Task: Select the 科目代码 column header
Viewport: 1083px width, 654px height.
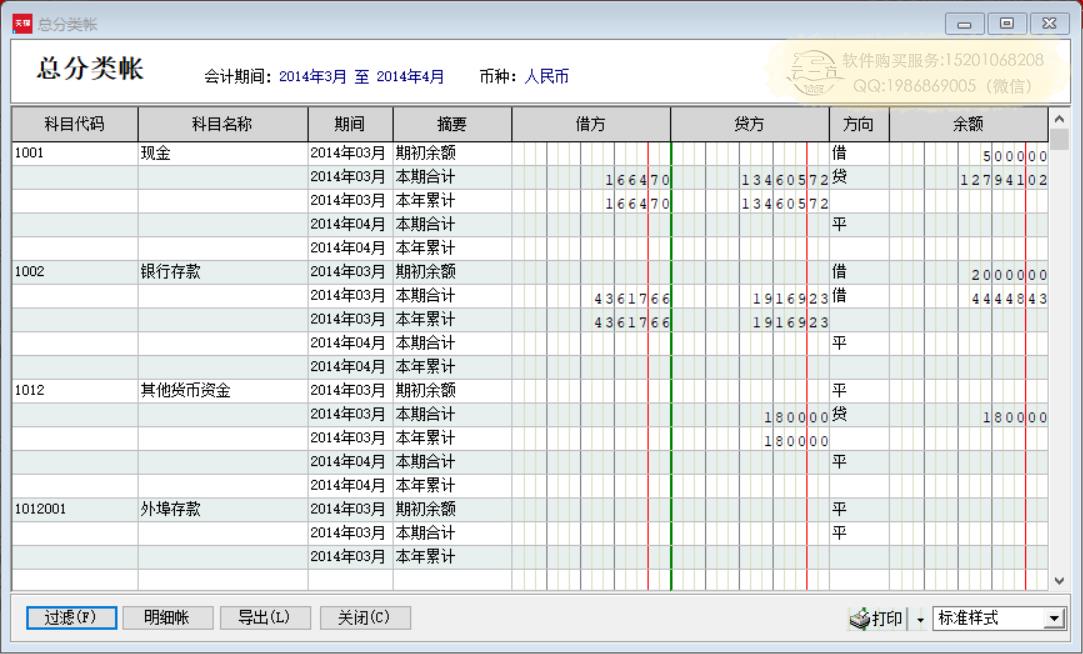Action: [x=75, y=124]
